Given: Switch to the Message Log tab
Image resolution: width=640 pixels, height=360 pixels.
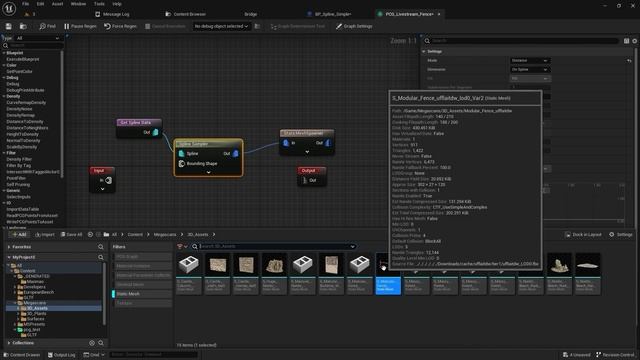Looking at the screenshot, I should click(112, 14).
